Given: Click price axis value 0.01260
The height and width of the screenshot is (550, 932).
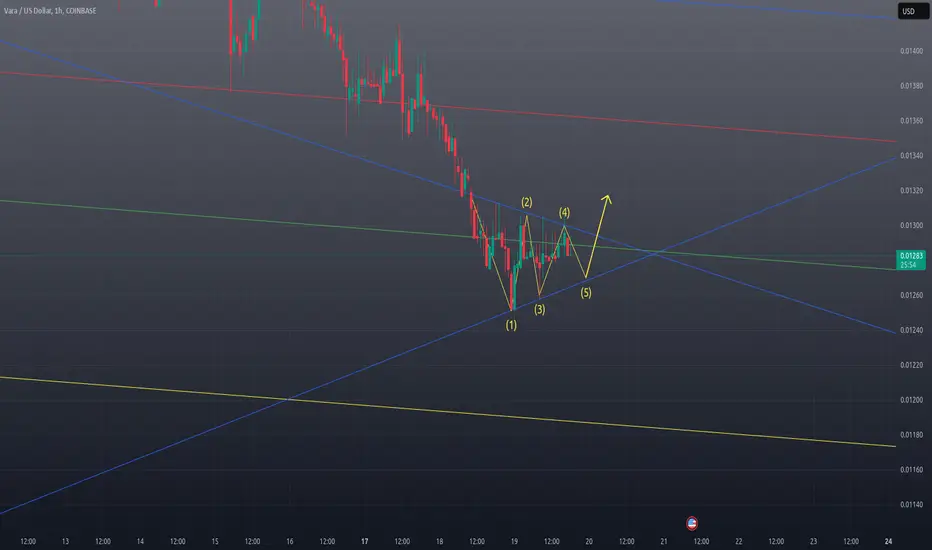Looking at the screenshot, I should (x=911, y=296).
